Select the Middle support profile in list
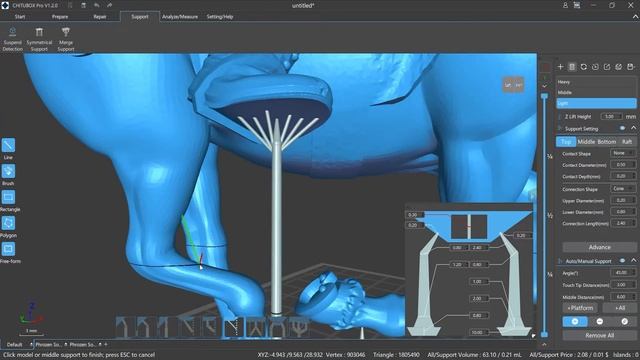 pos(596,93)
